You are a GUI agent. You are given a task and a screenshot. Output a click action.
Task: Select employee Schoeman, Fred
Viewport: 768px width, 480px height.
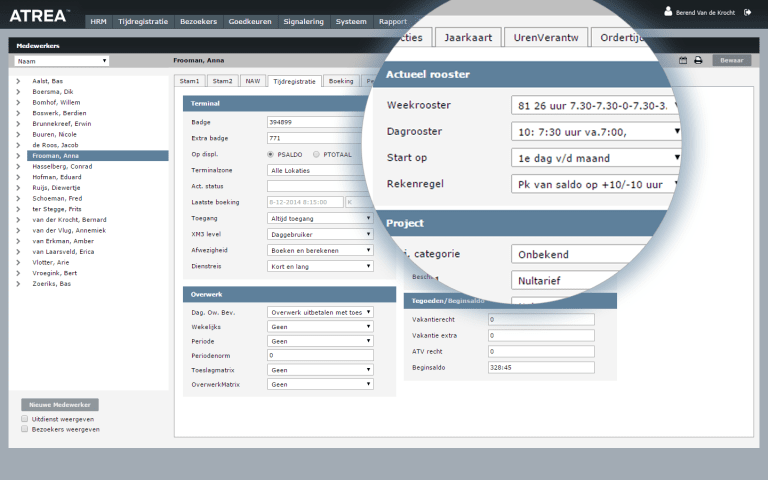pos(57,198)
